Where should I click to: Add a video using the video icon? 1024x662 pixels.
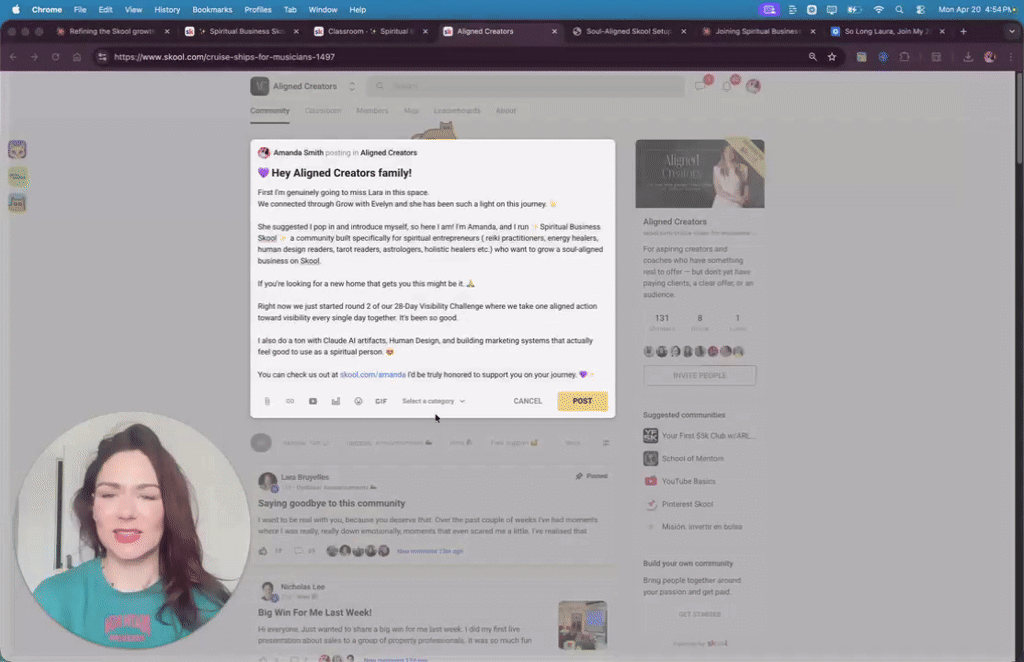coord(312,401)
